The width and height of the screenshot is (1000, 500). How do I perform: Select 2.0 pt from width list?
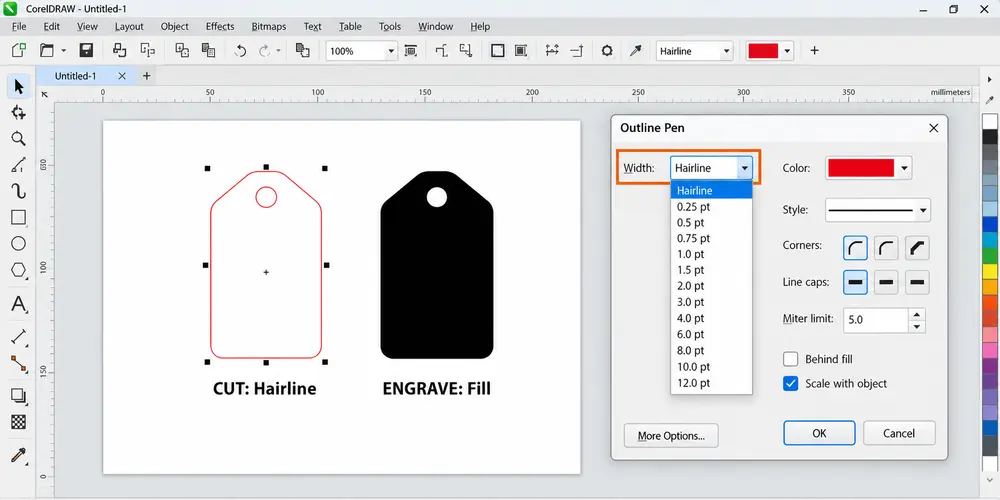(712, 286)
